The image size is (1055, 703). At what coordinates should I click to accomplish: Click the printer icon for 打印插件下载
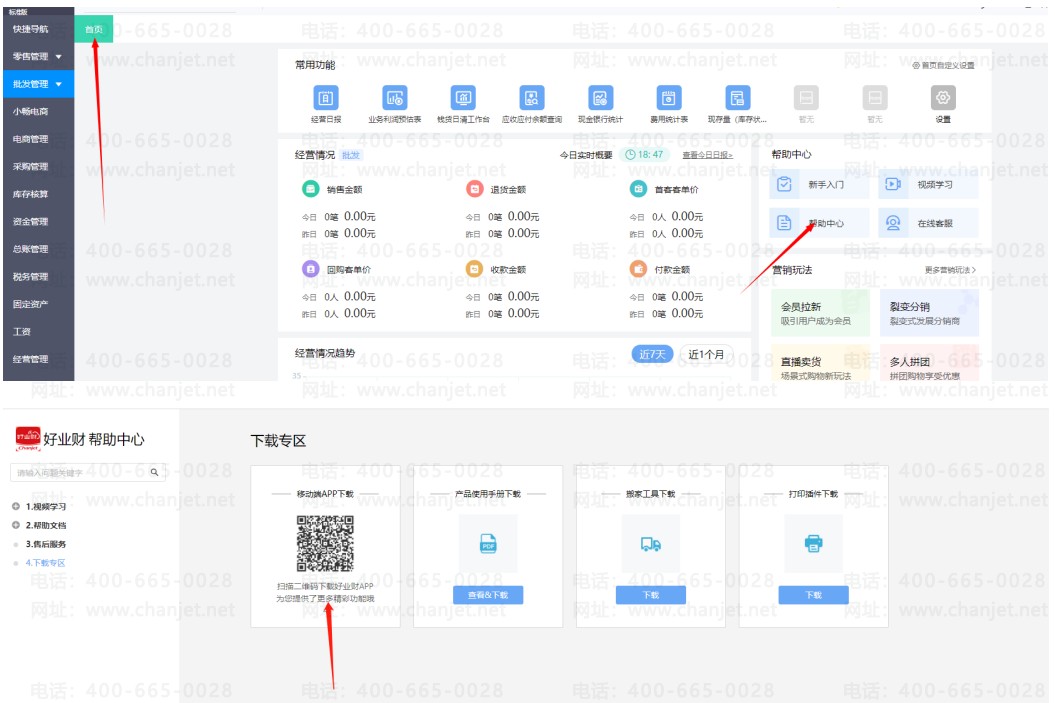click(x=813, y=543)
